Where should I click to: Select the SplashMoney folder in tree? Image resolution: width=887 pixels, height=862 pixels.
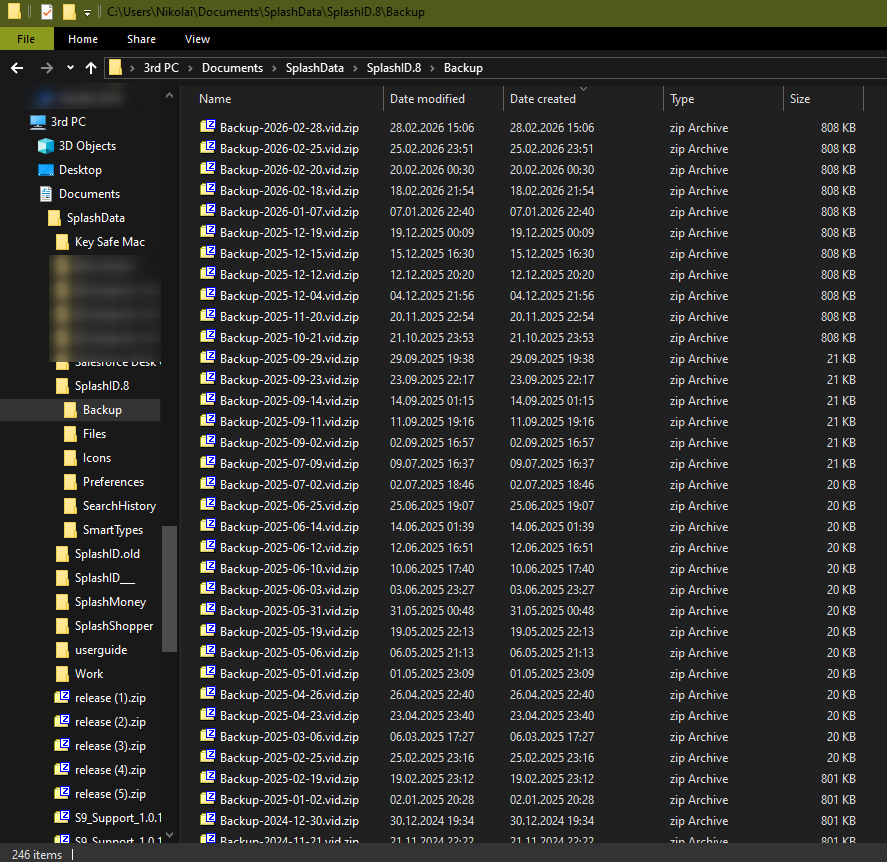pyautogui.click(x=110, y=602)
